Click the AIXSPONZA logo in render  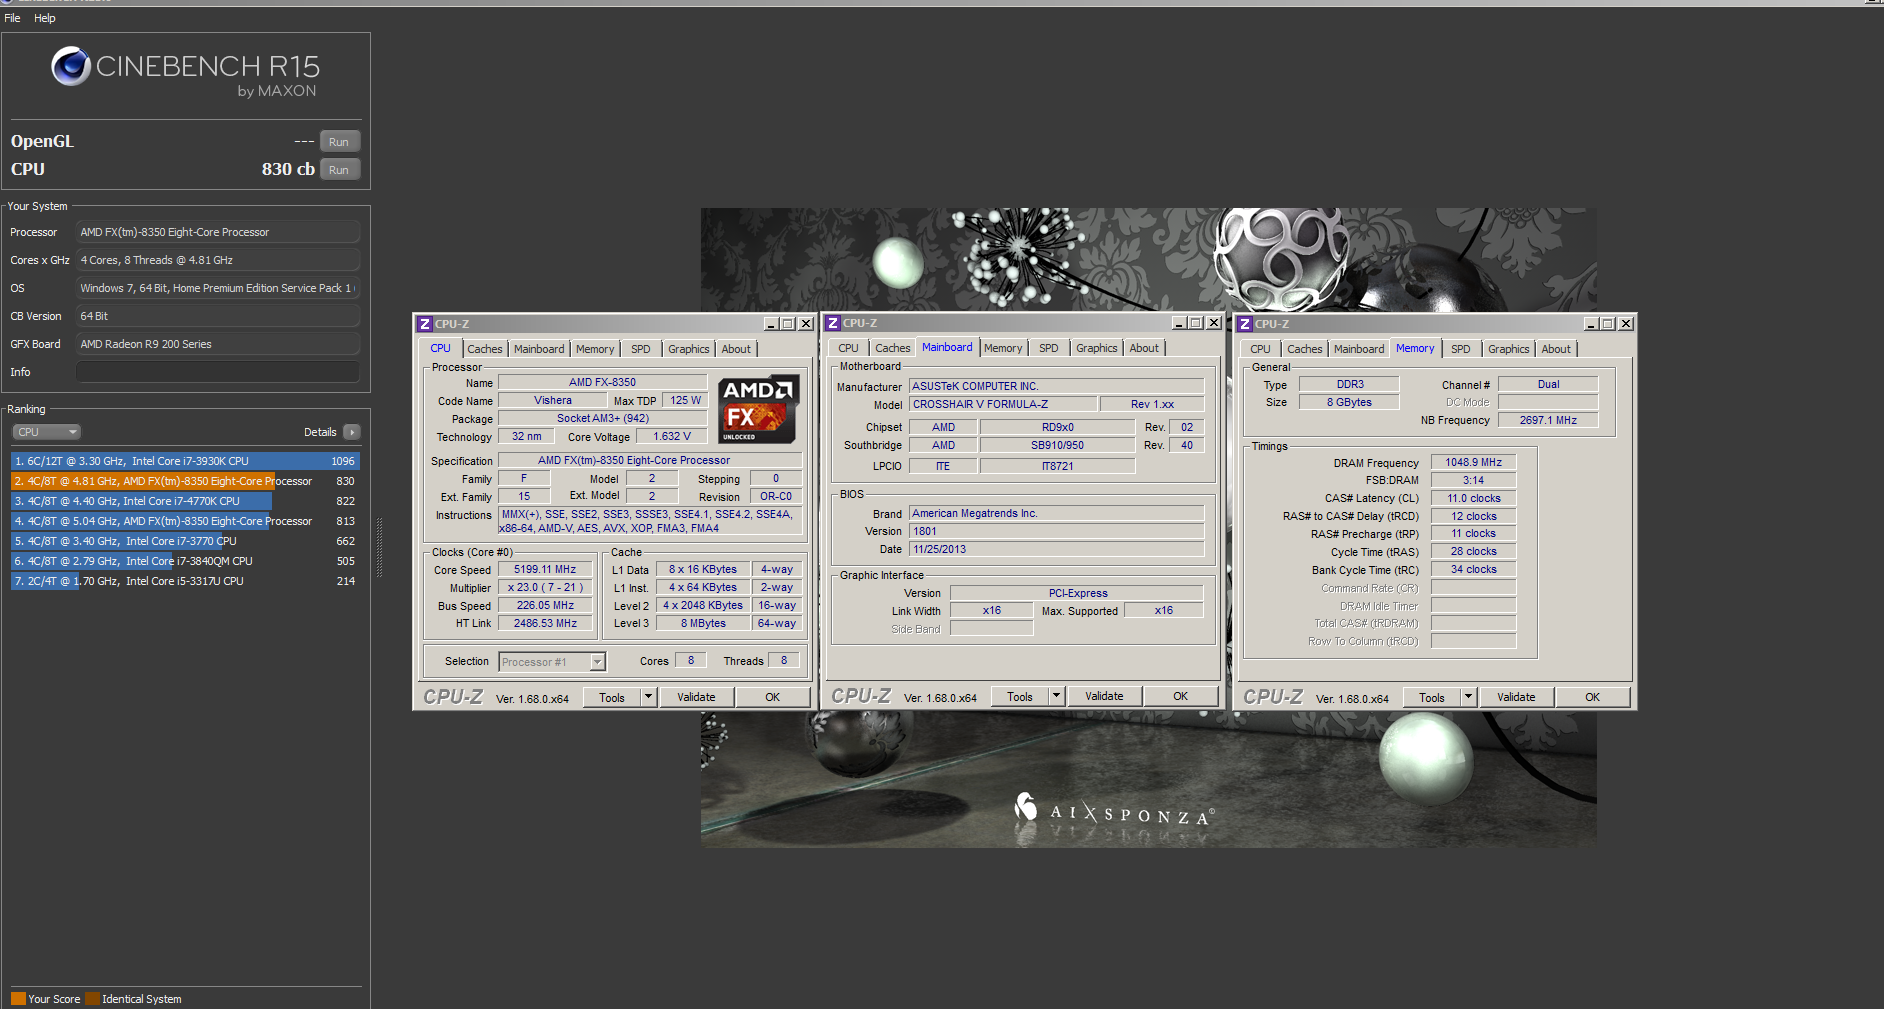[1113, 810]
